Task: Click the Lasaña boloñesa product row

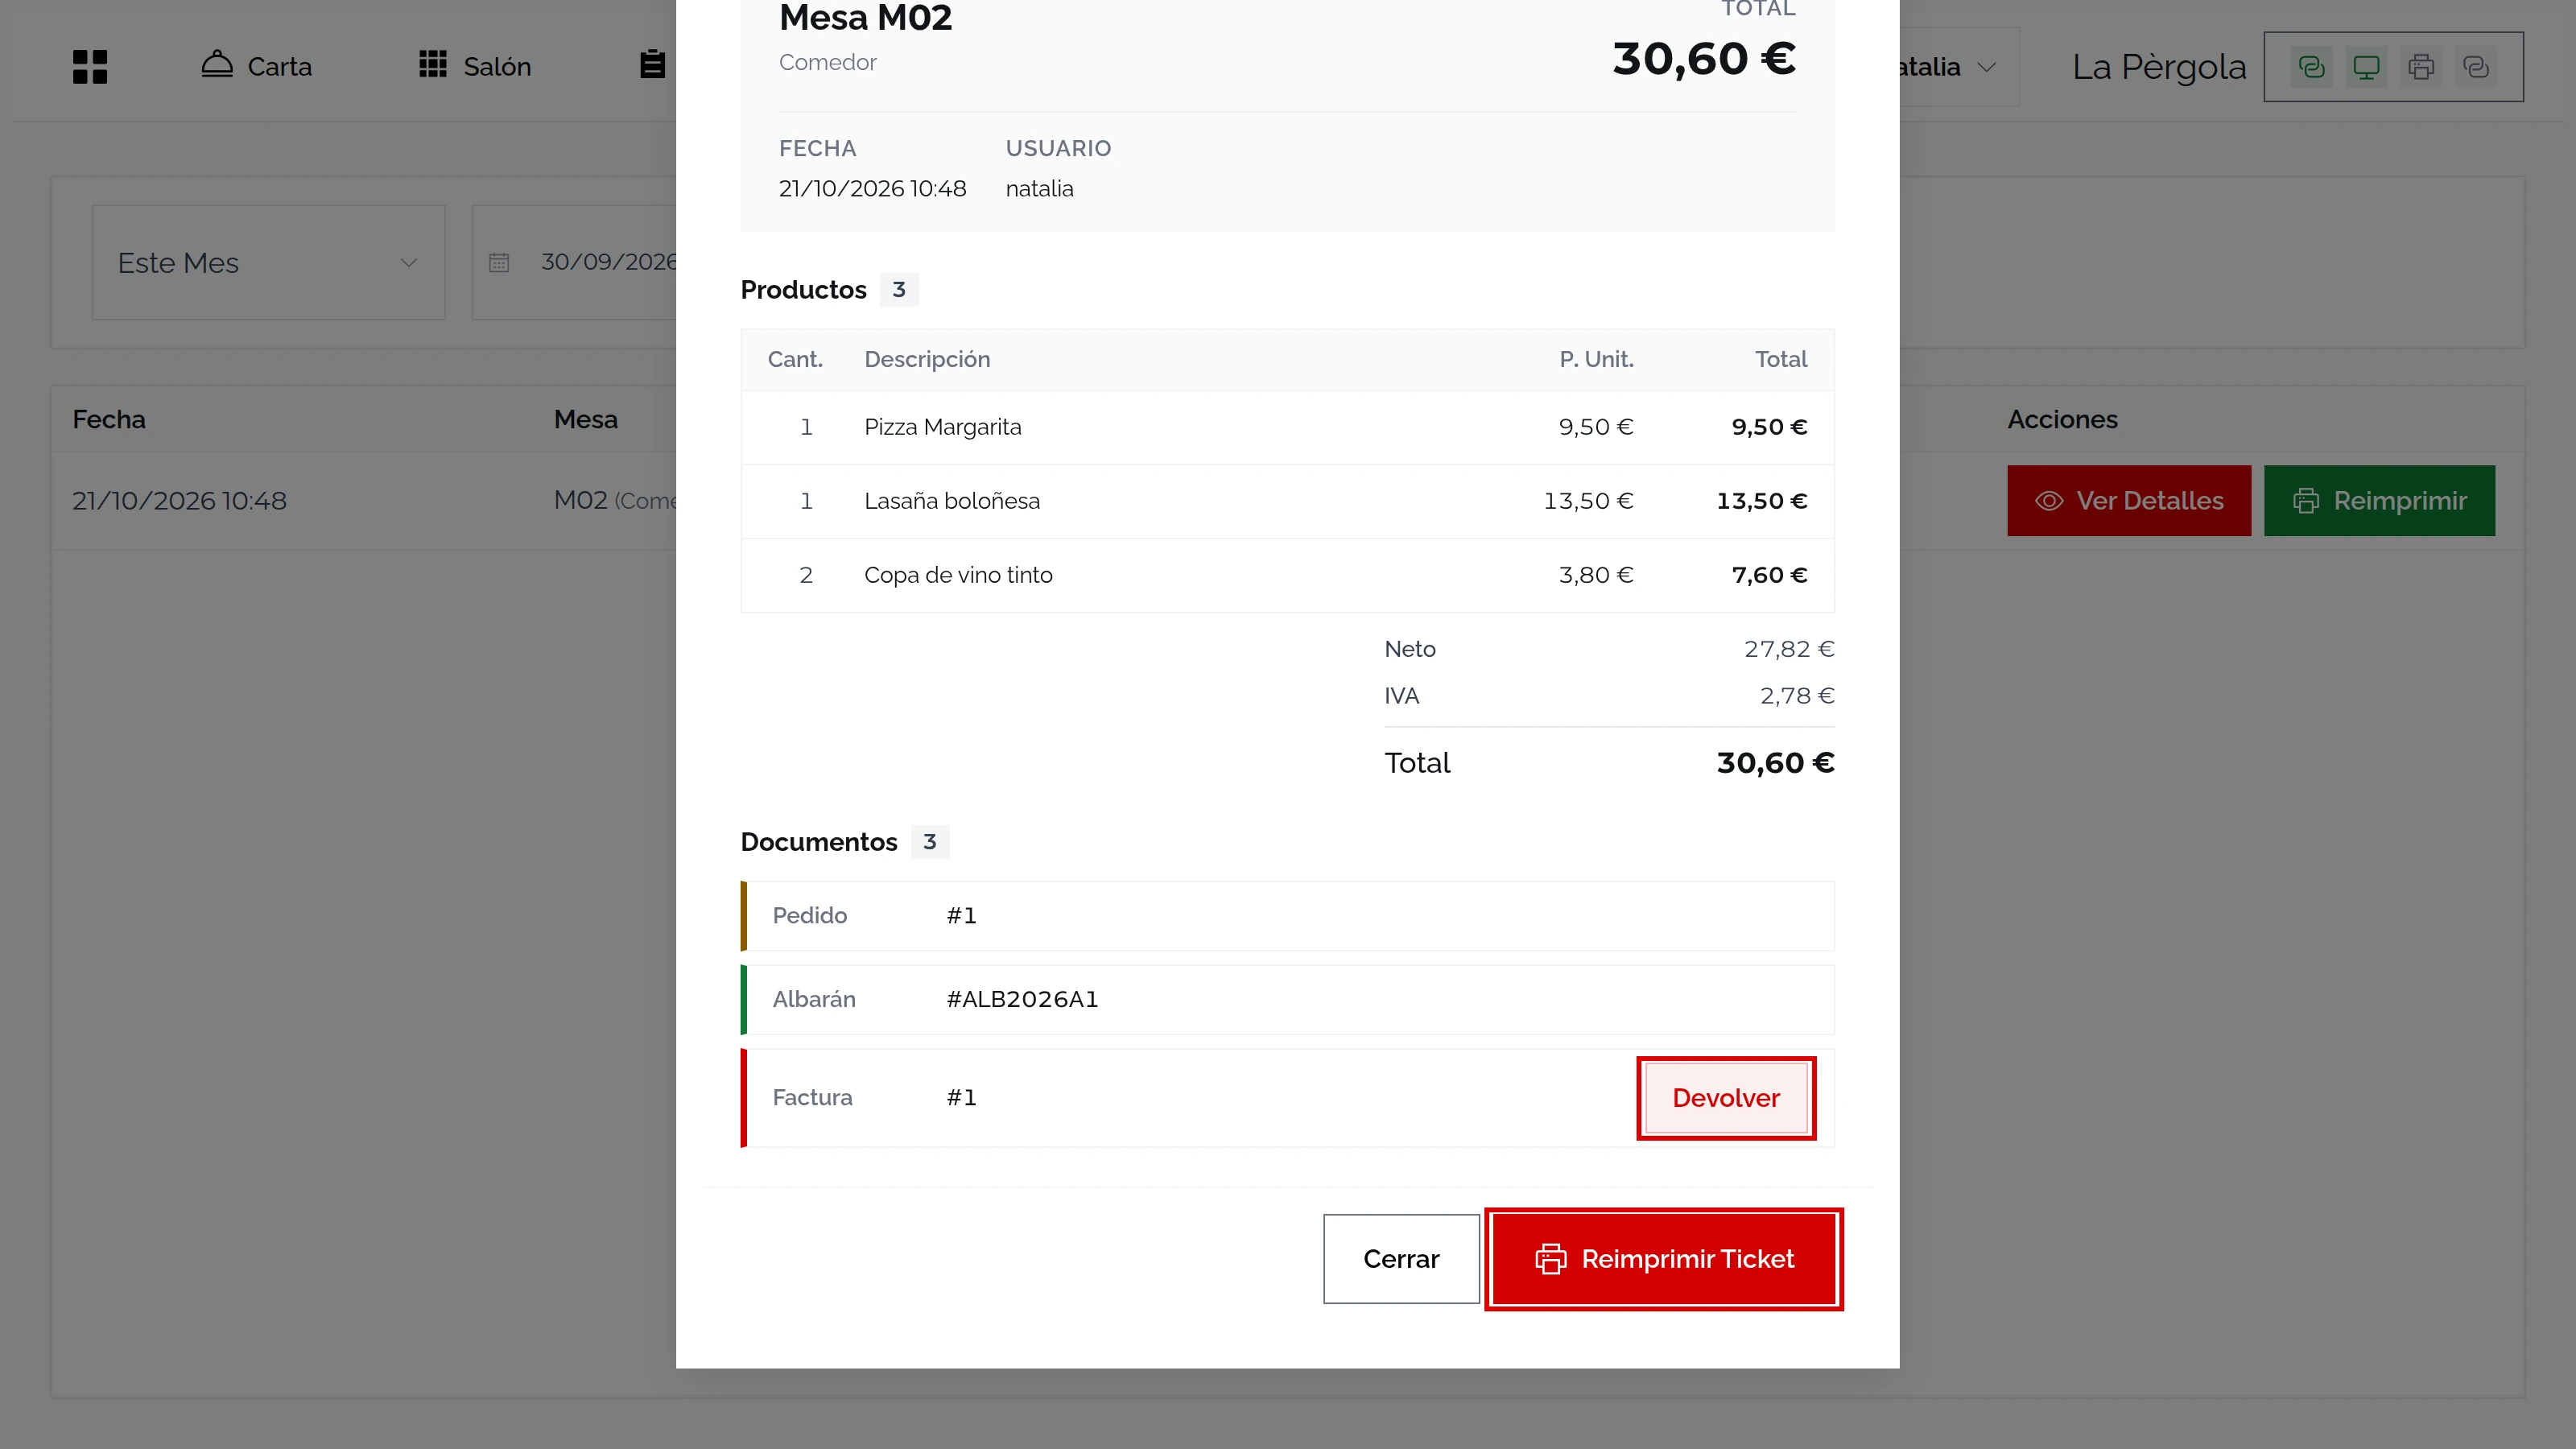Action: (x=1288, y=501)
